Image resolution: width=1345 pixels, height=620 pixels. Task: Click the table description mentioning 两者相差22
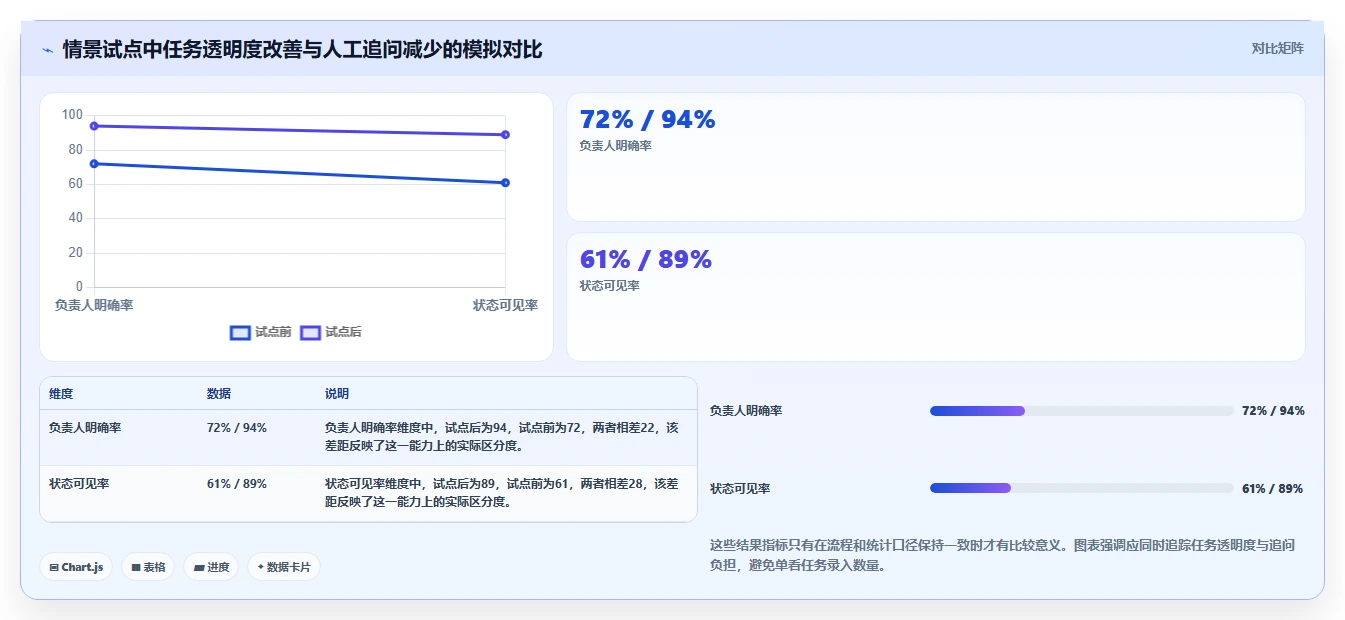point(502,437)
